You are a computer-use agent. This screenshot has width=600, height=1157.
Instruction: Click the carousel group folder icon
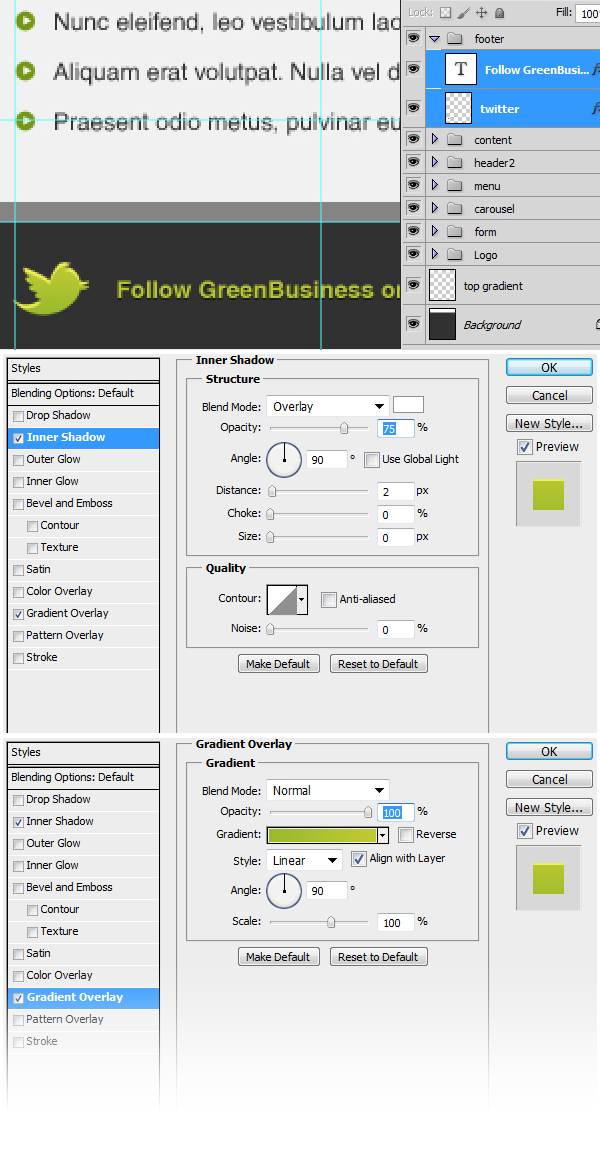point(455,208)
